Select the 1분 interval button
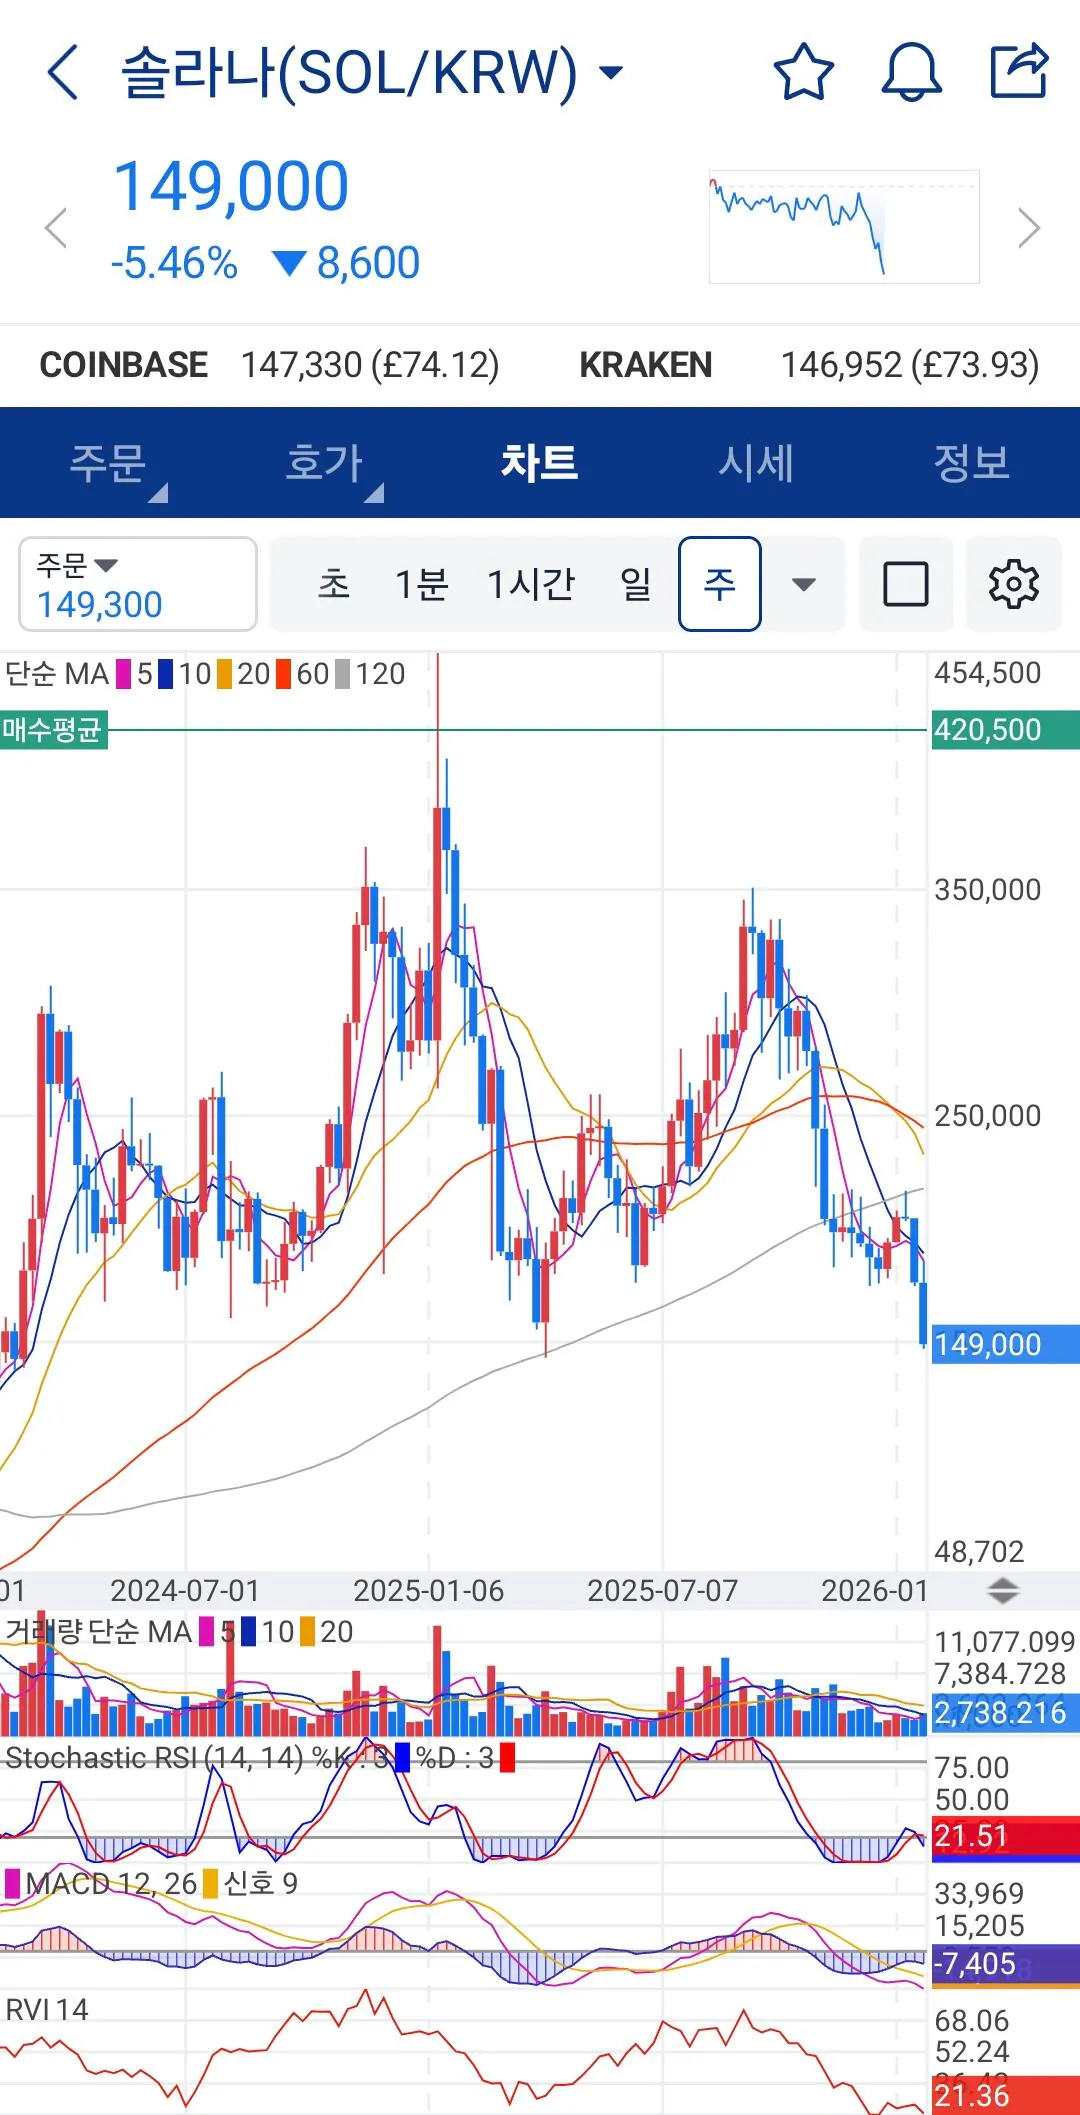The width and height of the screenshot is (1080, 2115). click(x=421, y=584)
